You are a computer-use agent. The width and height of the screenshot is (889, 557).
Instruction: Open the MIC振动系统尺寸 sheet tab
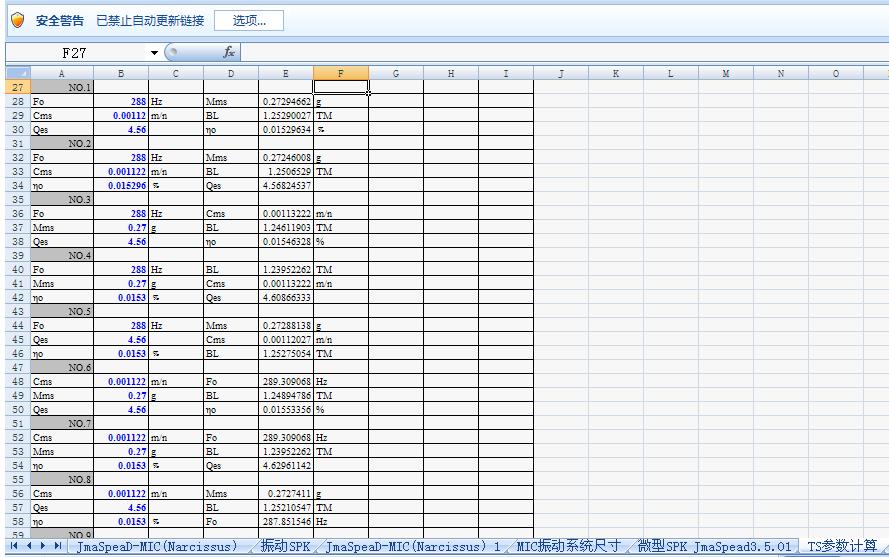[568, 546]
